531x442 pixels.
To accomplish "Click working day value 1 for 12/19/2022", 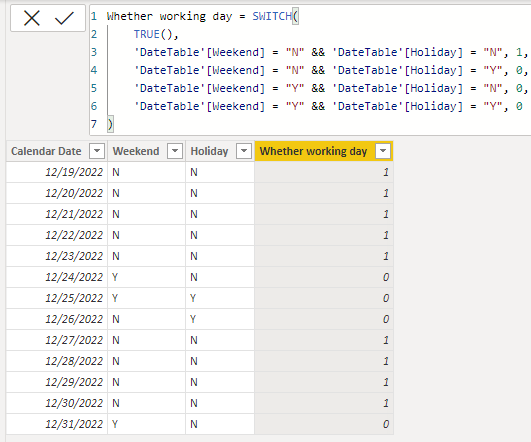I will (324, 172).
